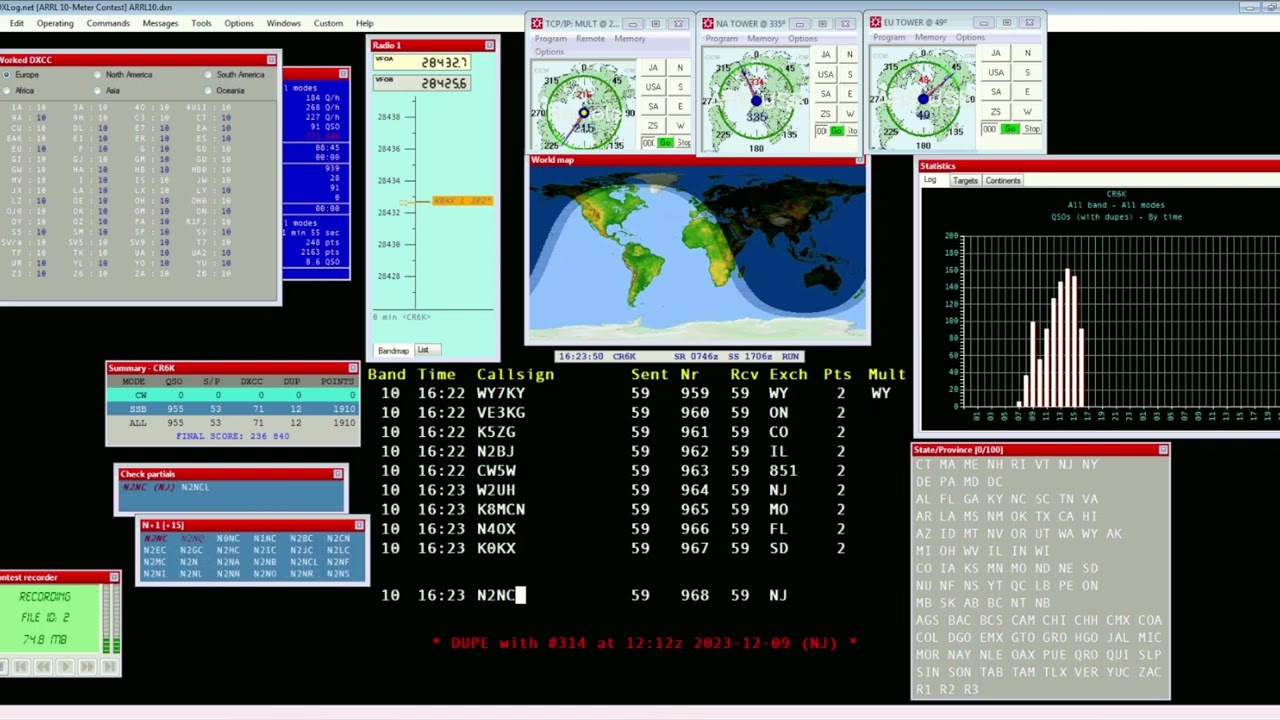Click skip-to-end button in Contest recorder
1280x720 pixels.
click(109, 667)
